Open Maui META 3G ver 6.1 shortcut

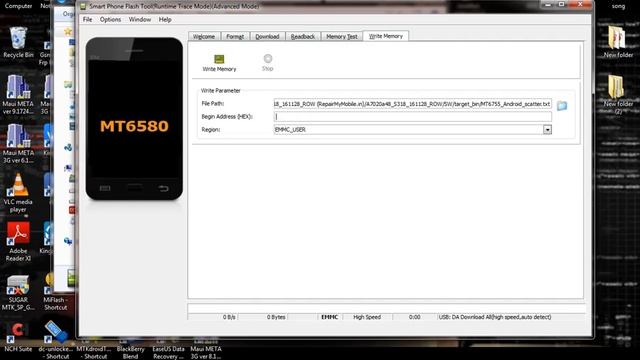point(18,144)
